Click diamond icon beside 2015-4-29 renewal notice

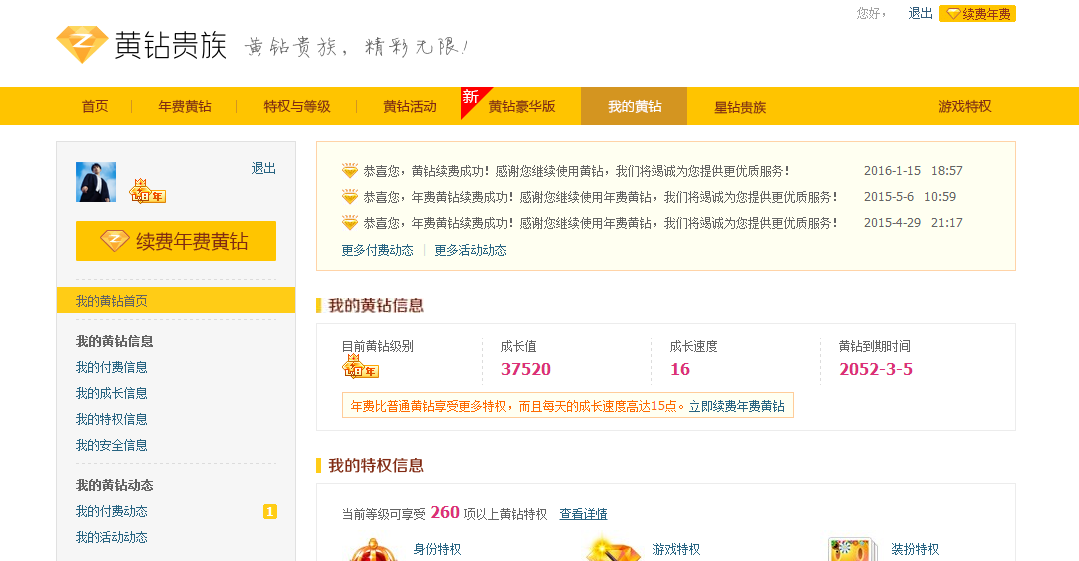point(350,223)
